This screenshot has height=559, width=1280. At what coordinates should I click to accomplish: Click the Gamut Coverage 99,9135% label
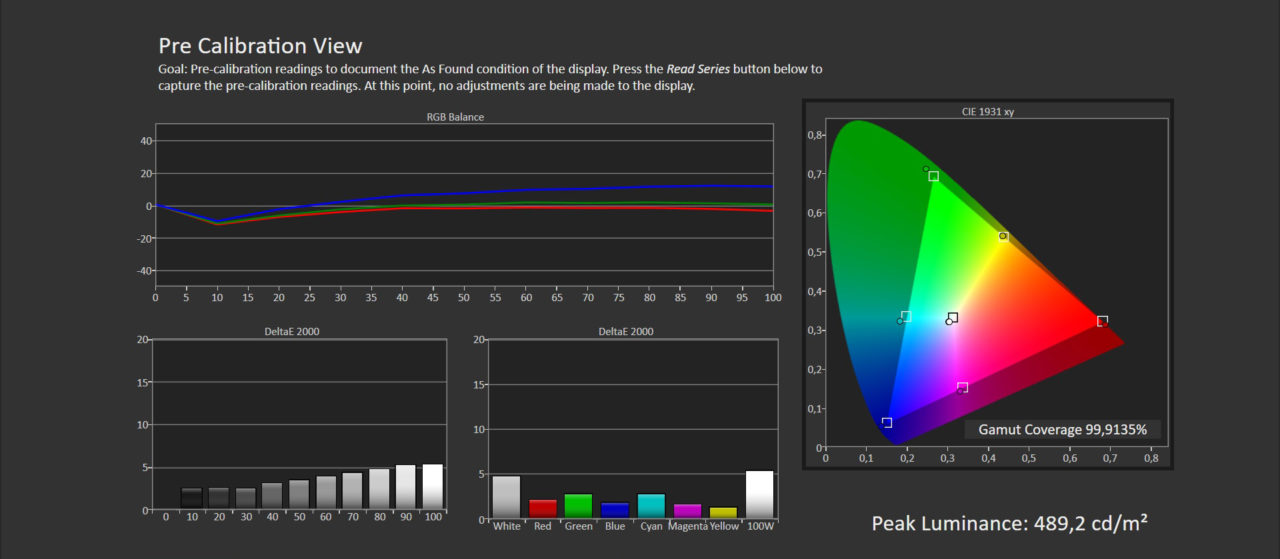[1063, 430]
